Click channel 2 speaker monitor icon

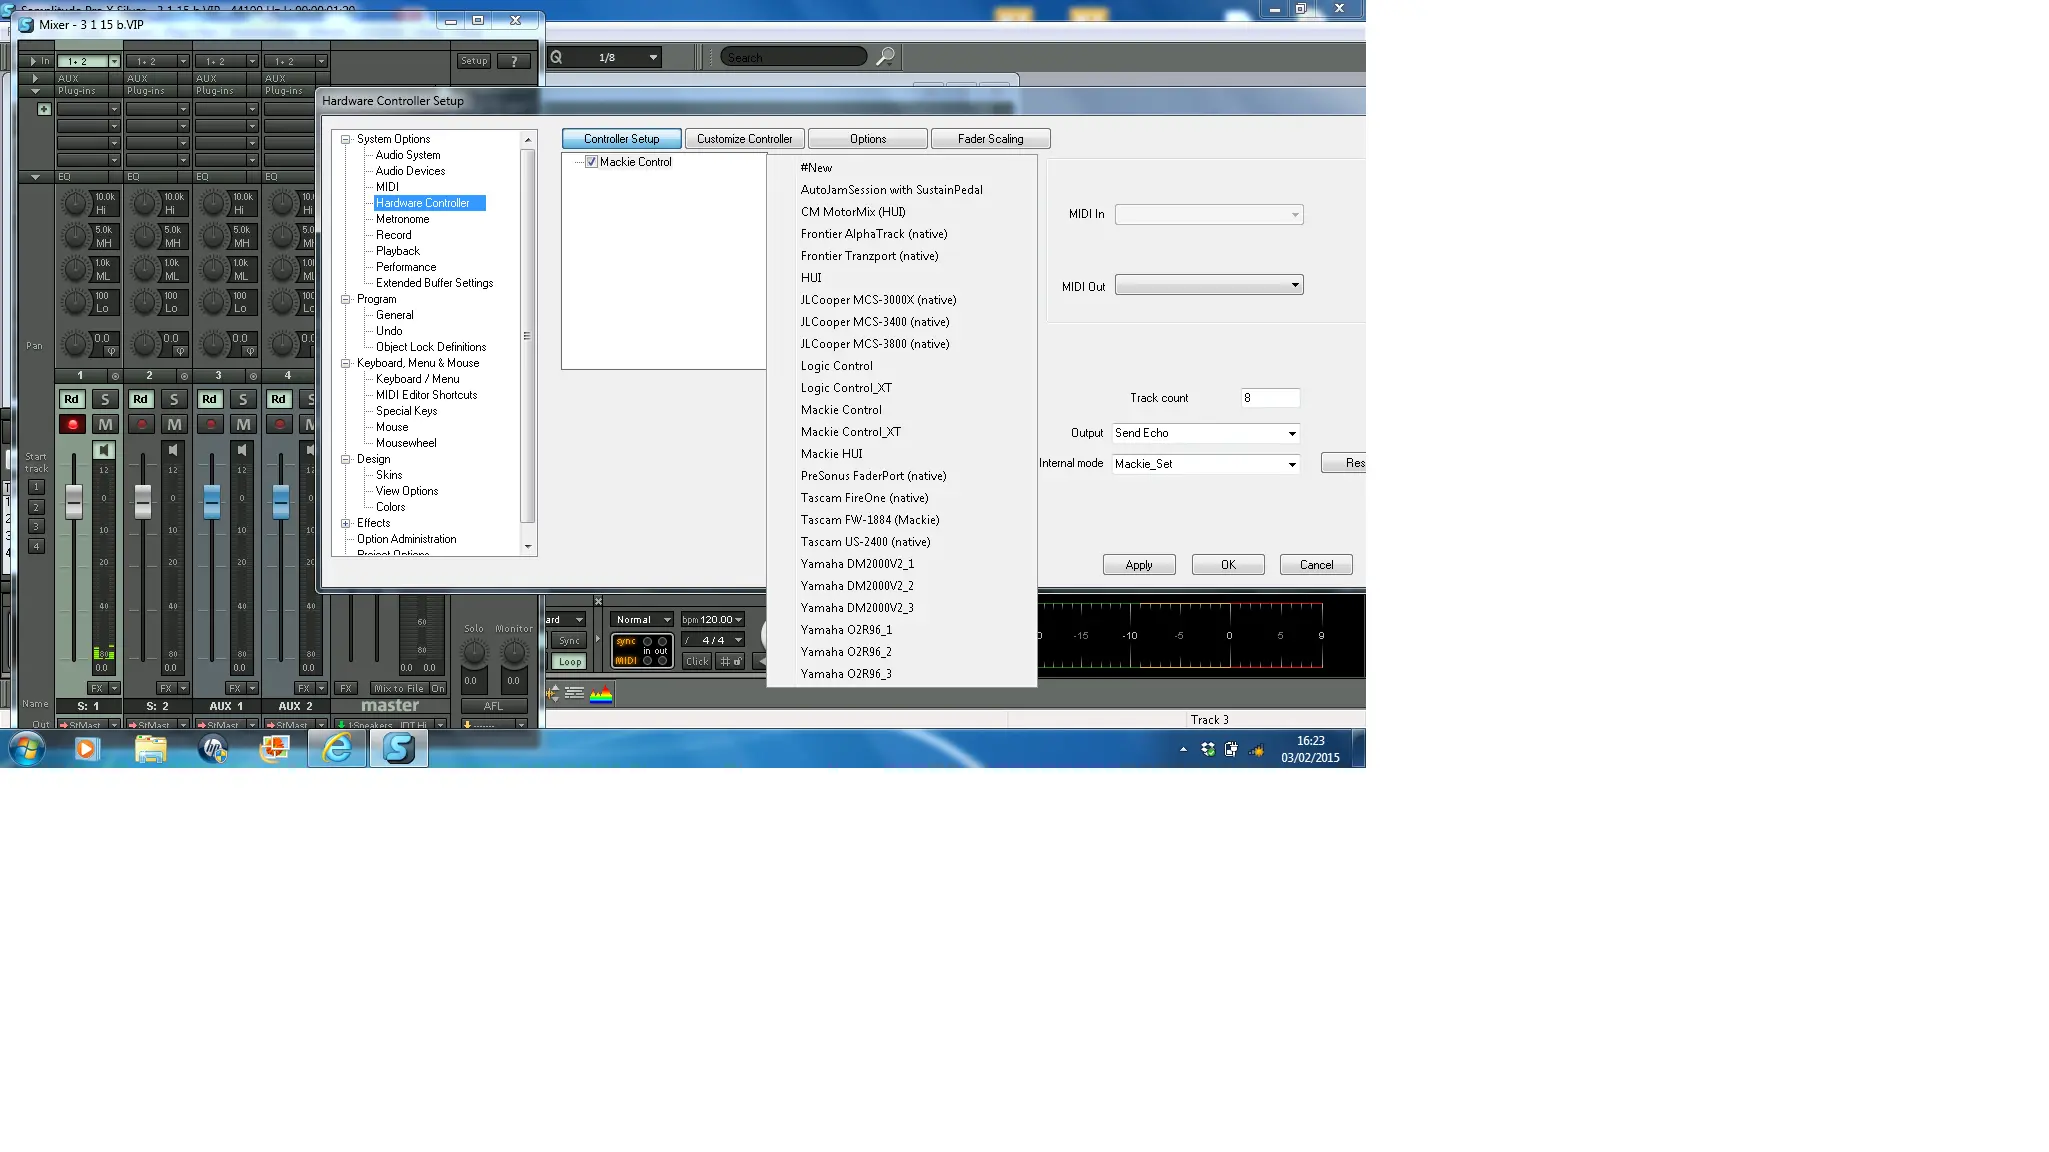173,451
